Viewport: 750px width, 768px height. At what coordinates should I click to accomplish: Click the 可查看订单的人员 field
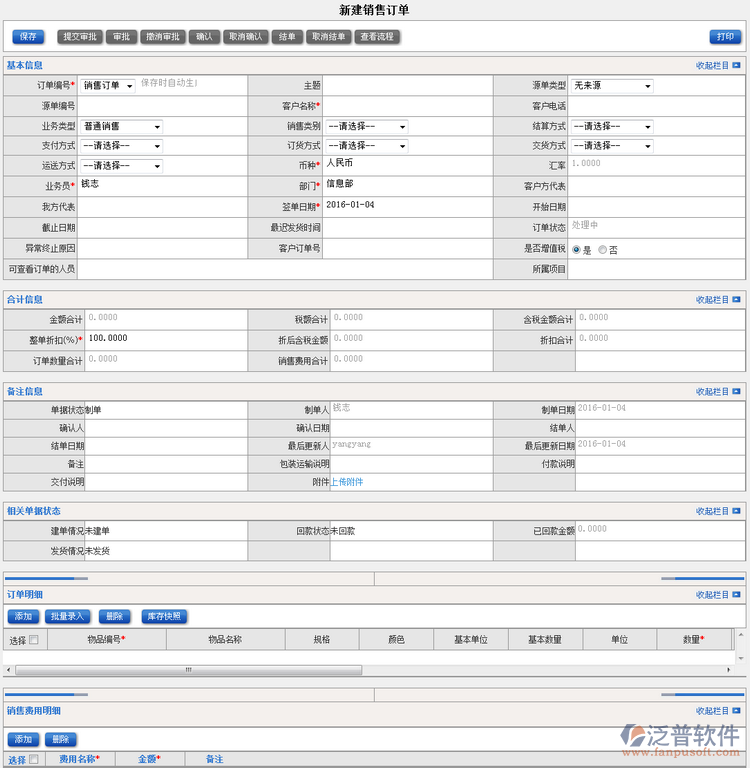285,269
